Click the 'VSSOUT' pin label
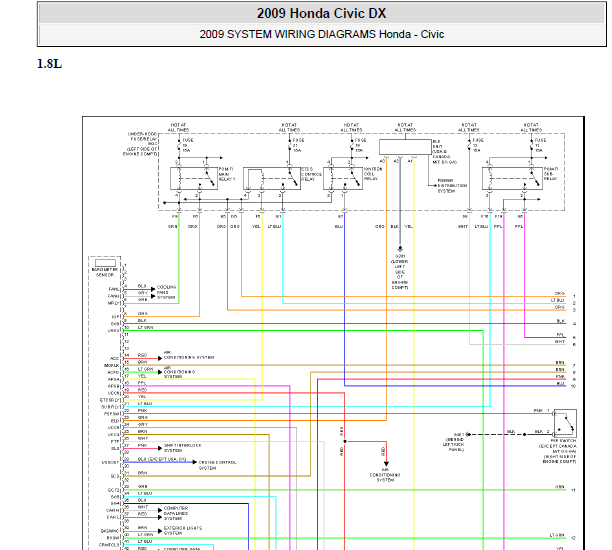Image resolution: width=612 pixels, height=550 pixels. pos(110,463)
